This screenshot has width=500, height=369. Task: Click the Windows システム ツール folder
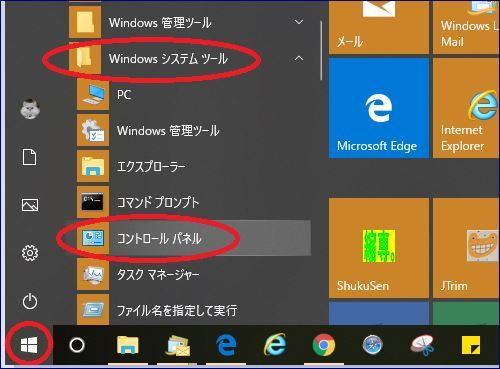(190, 59)
